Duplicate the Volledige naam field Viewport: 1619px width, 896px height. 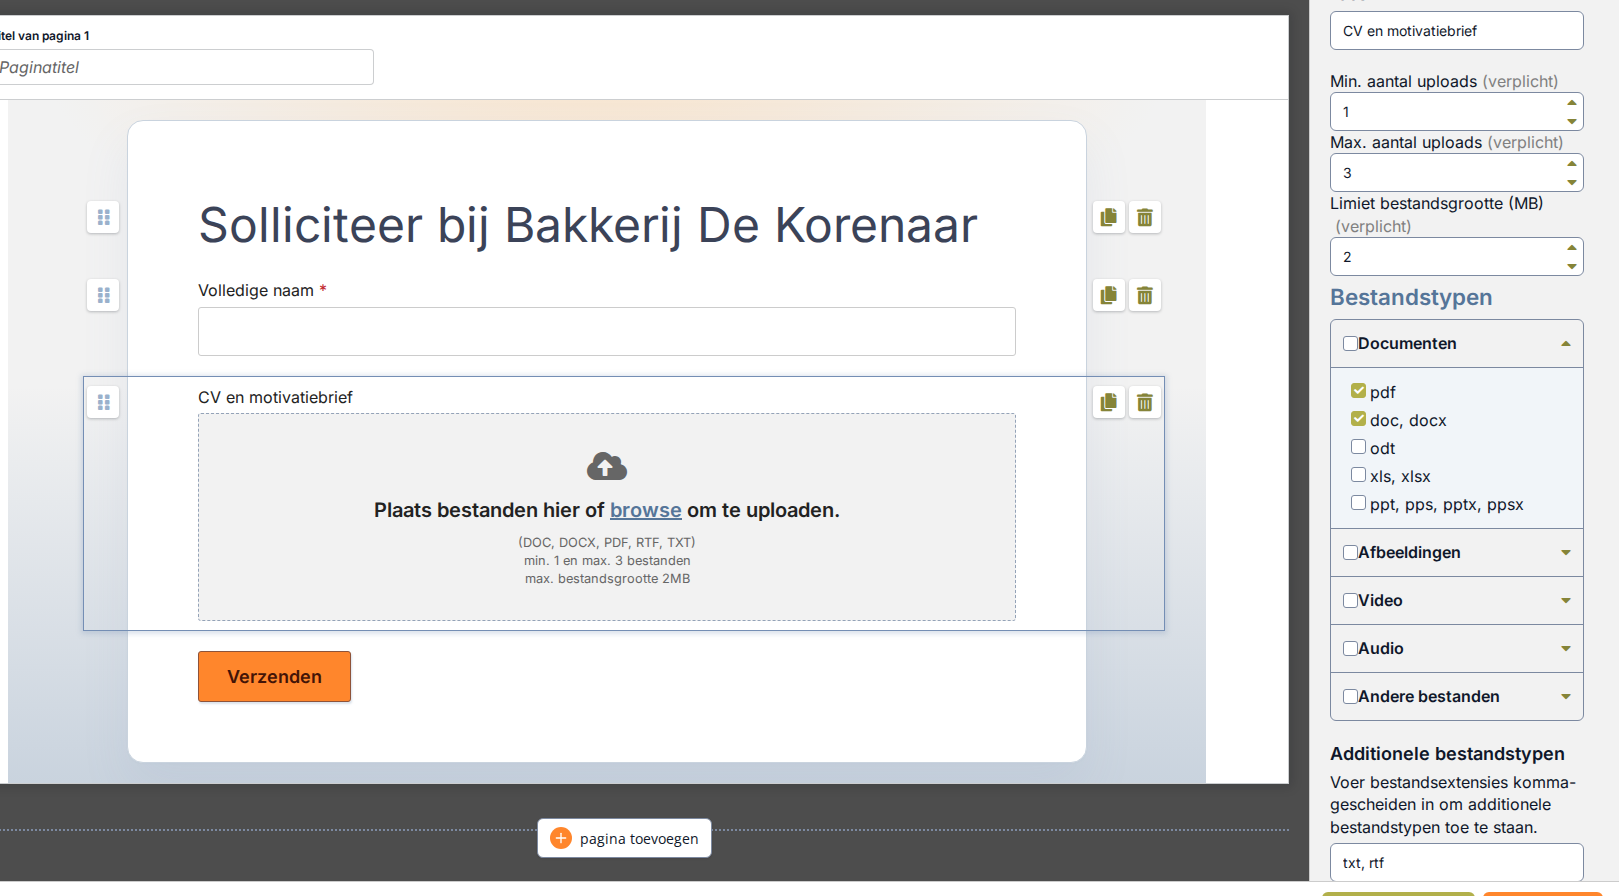pyautogui.click(x=1109, y=295)
